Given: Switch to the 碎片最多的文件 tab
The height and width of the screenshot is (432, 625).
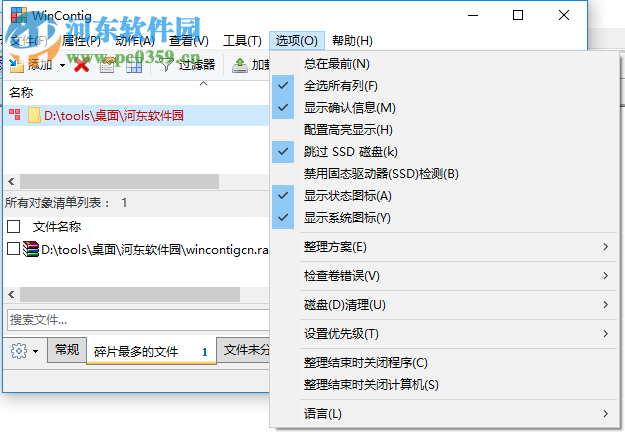Looking at the screenshot, I should (151, 351).
